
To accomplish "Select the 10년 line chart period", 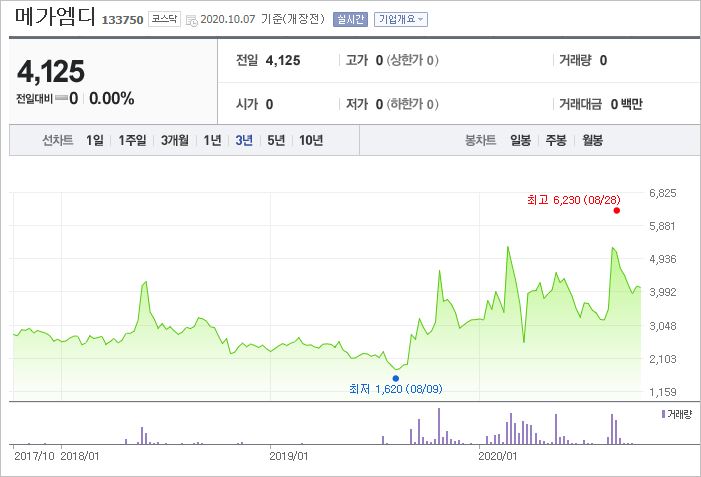I will coord(311,140).
